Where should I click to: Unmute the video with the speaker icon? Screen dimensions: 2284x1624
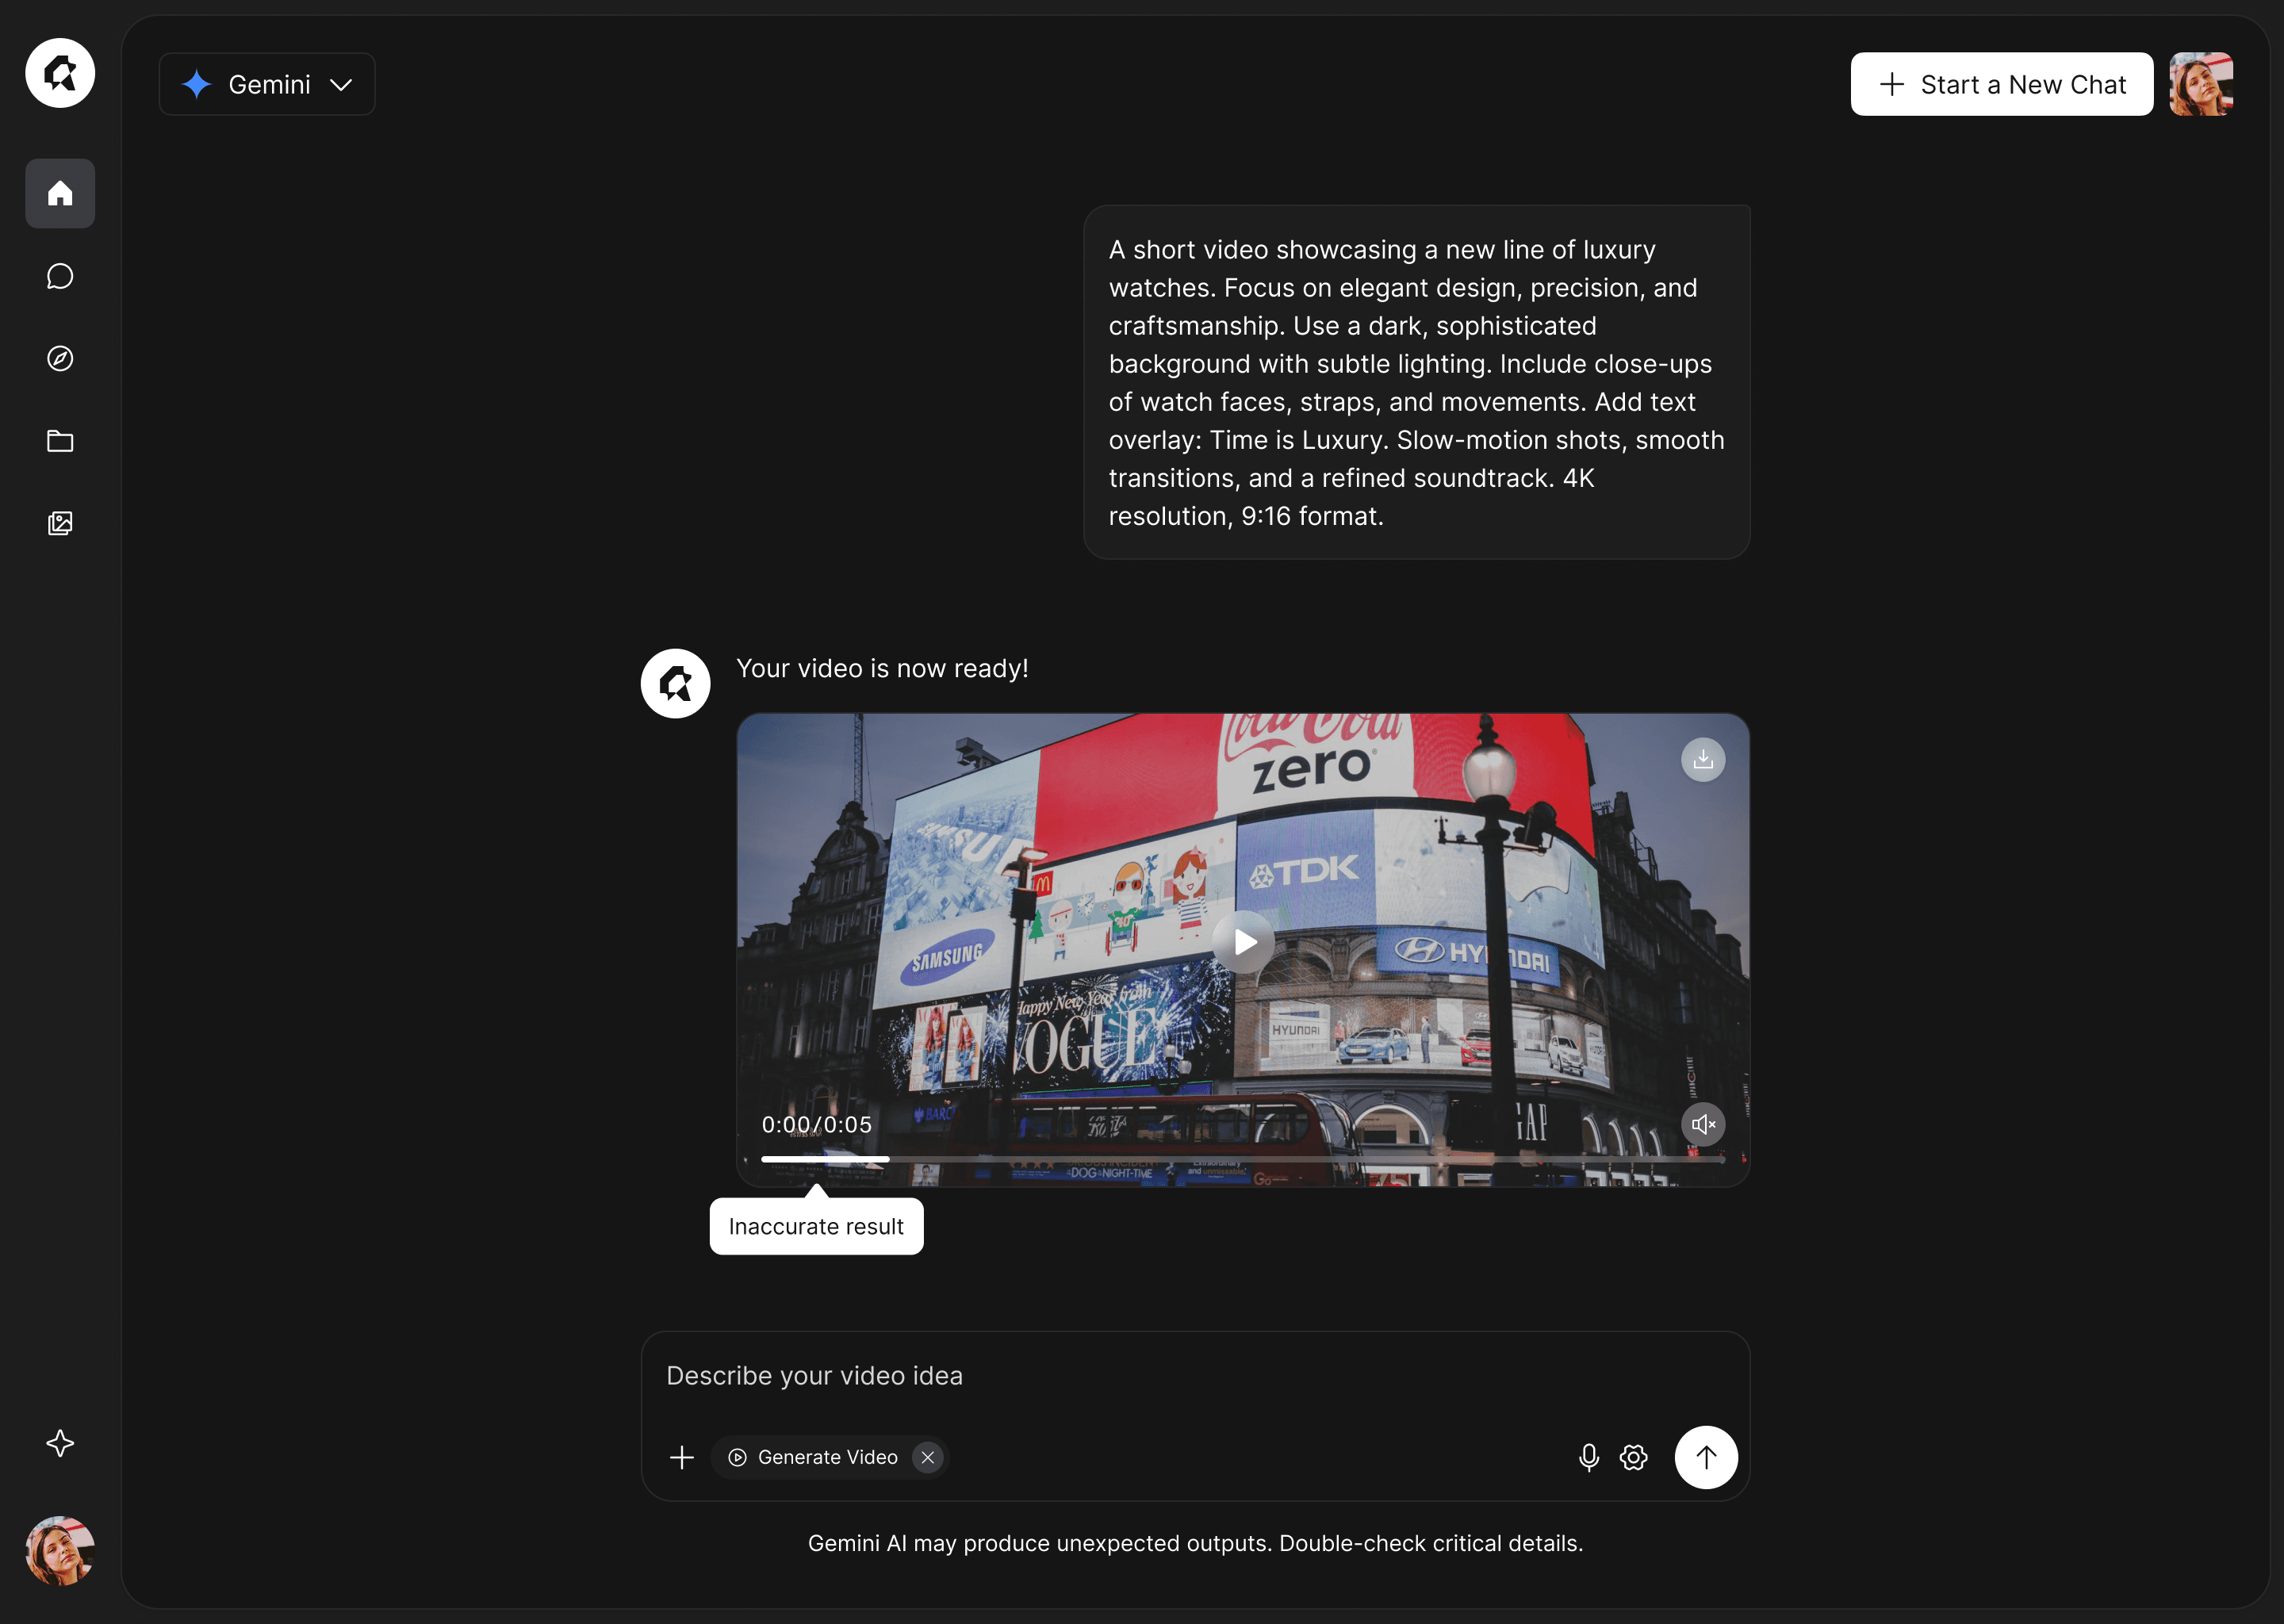click(1702, 1124)
